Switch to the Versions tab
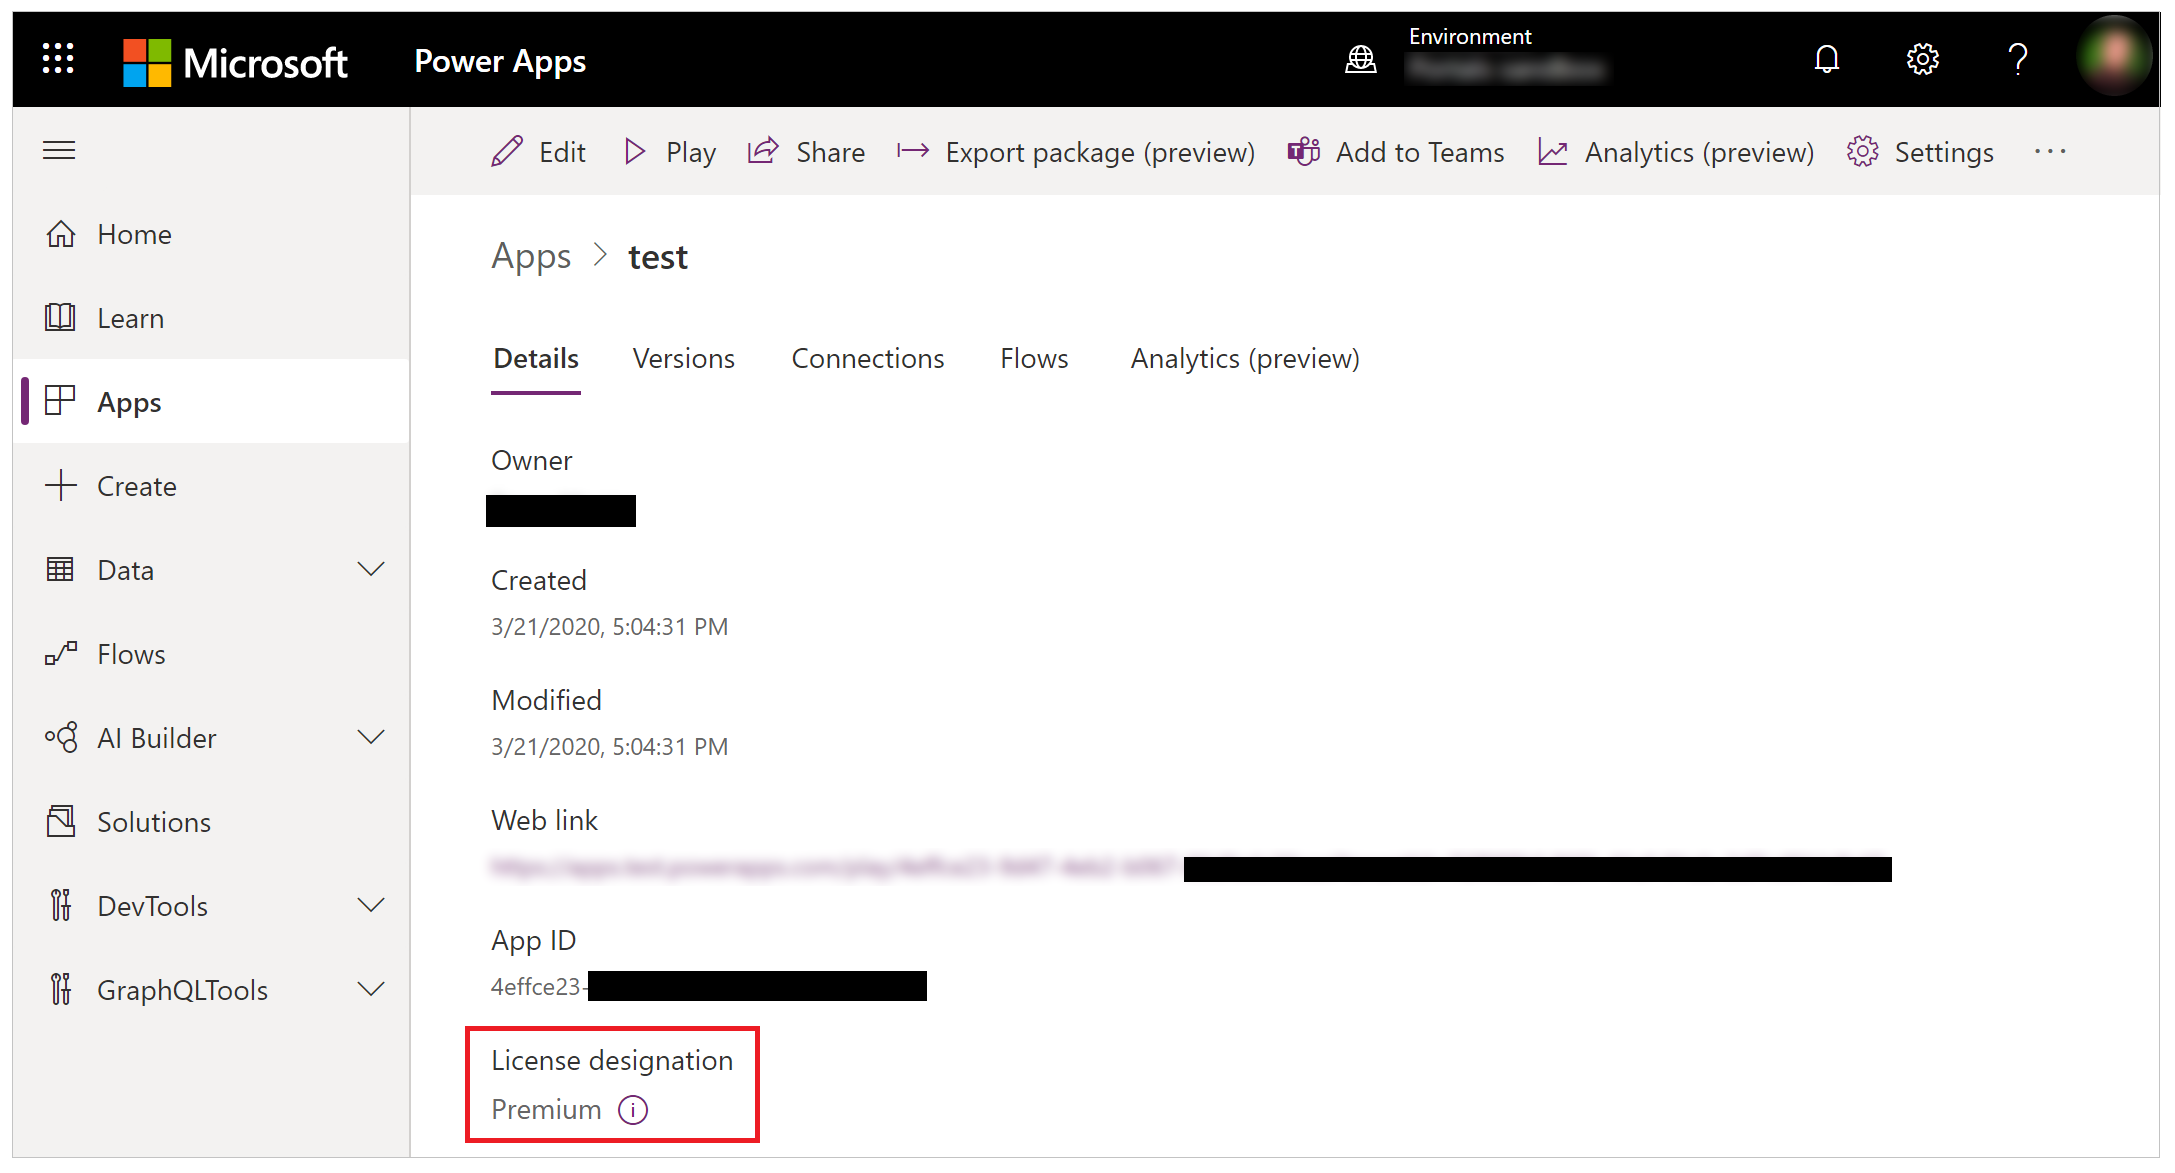The image size is (2175, 1173). tap(683, 358)
